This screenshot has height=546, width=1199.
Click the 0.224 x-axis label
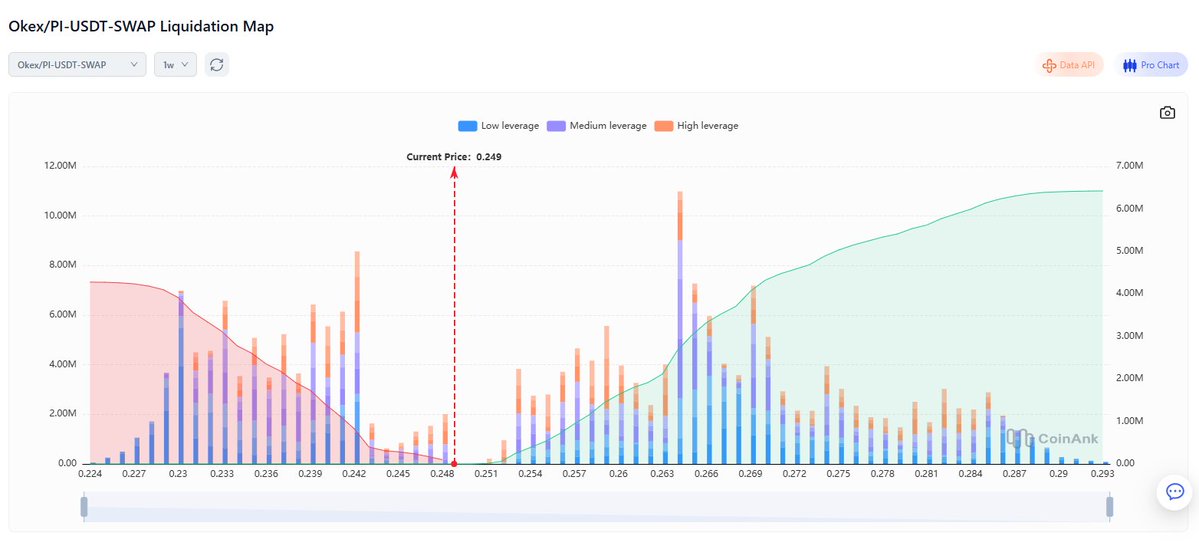tap(89, 474)
